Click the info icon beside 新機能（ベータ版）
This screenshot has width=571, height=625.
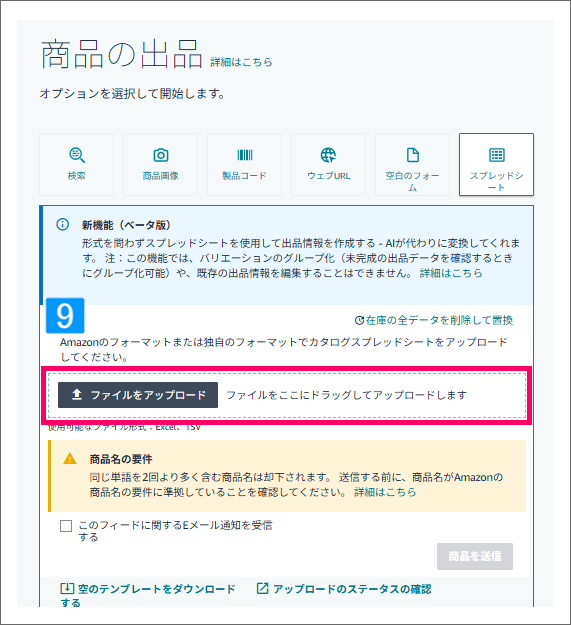(63, 224)
